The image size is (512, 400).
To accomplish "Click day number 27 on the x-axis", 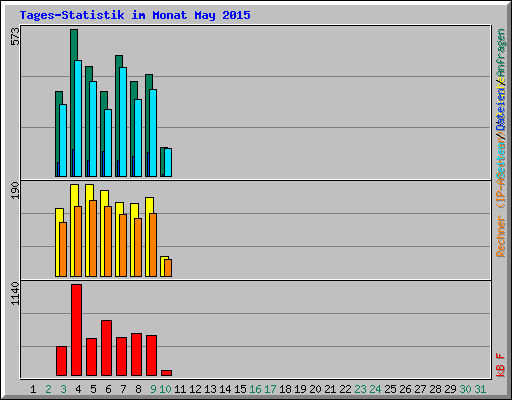I will [x=420, y=389].
